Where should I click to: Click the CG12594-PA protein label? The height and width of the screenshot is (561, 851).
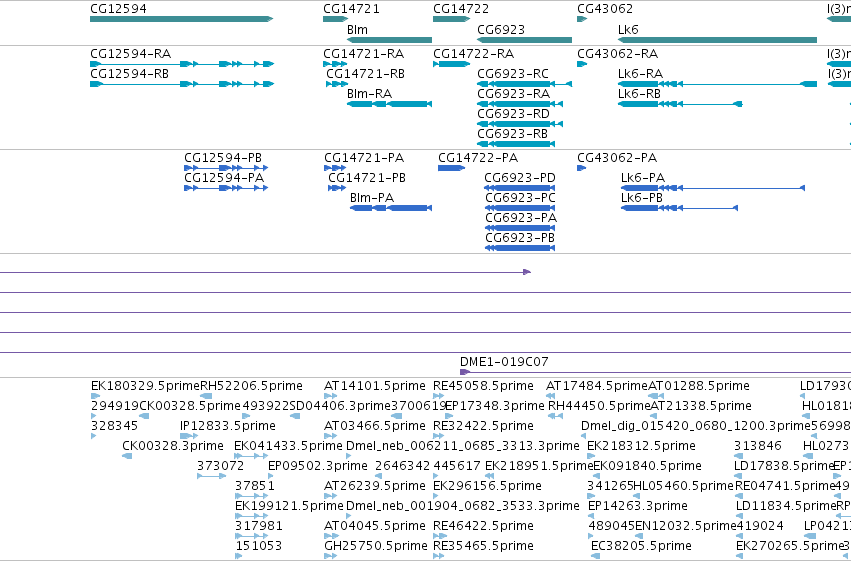click(224, 178)
